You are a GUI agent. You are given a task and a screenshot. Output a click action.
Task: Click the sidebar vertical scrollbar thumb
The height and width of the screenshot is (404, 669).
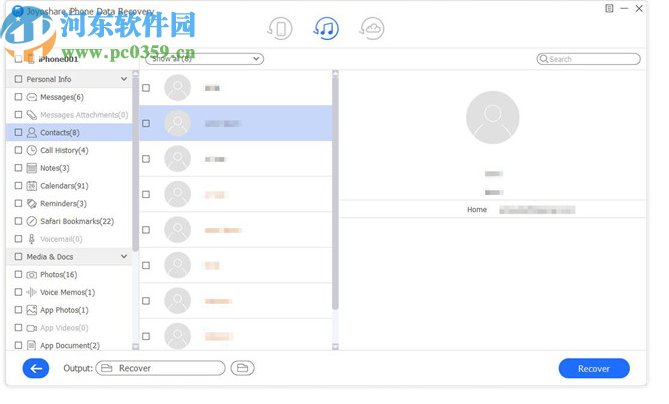136,164
